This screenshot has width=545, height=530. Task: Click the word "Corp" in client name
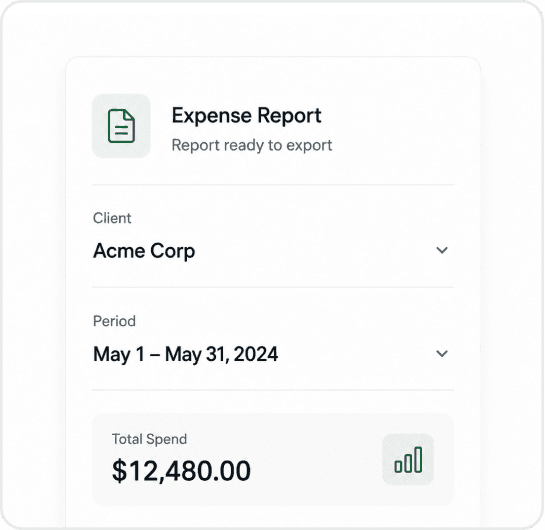click(x=172, y=251)
